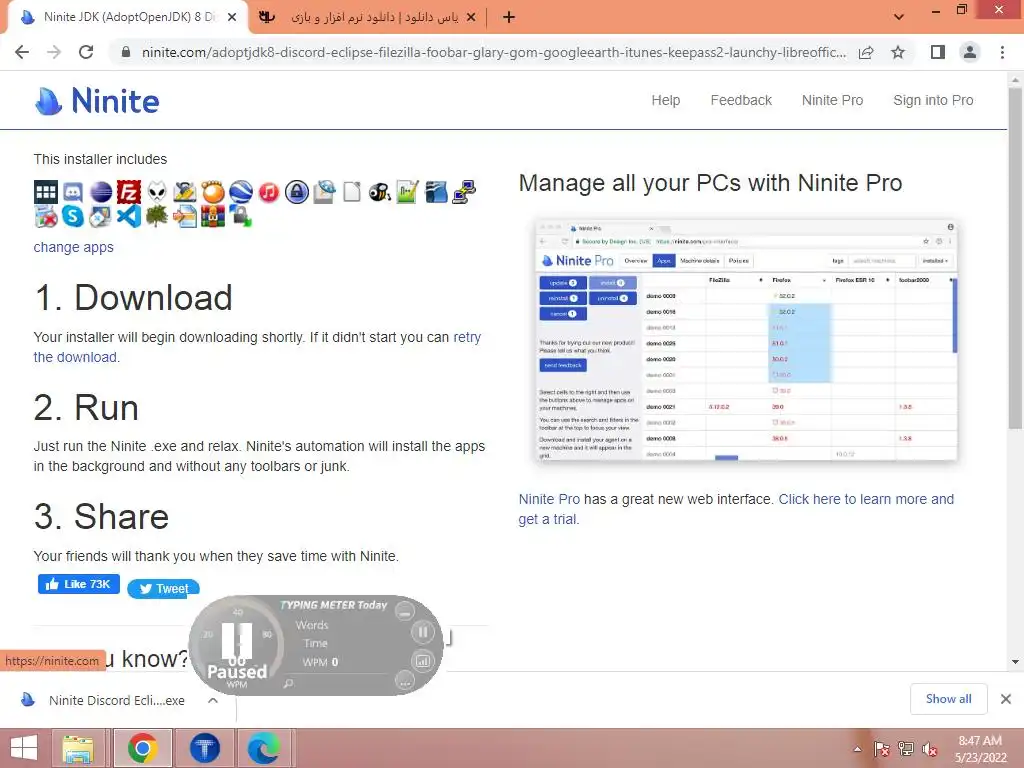1024x768 pixels.
Task: Click the PuTTY computers icon
Action: (x=464, y=192)
